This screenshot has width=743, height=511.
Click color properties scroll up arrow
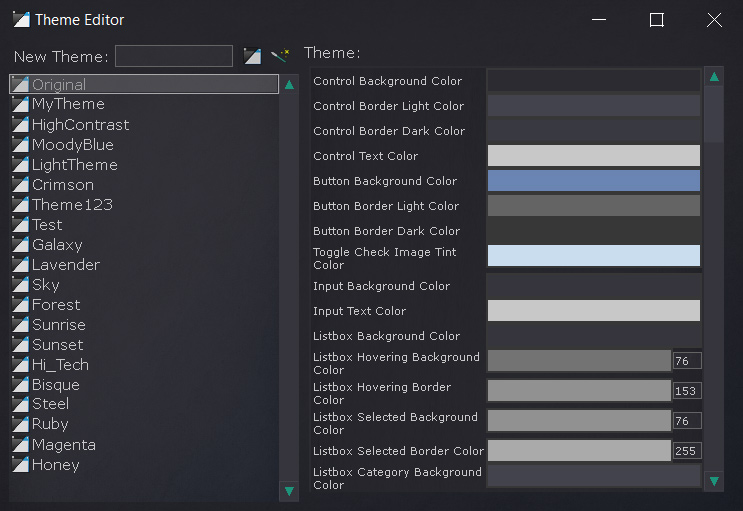tap(714, 77)
